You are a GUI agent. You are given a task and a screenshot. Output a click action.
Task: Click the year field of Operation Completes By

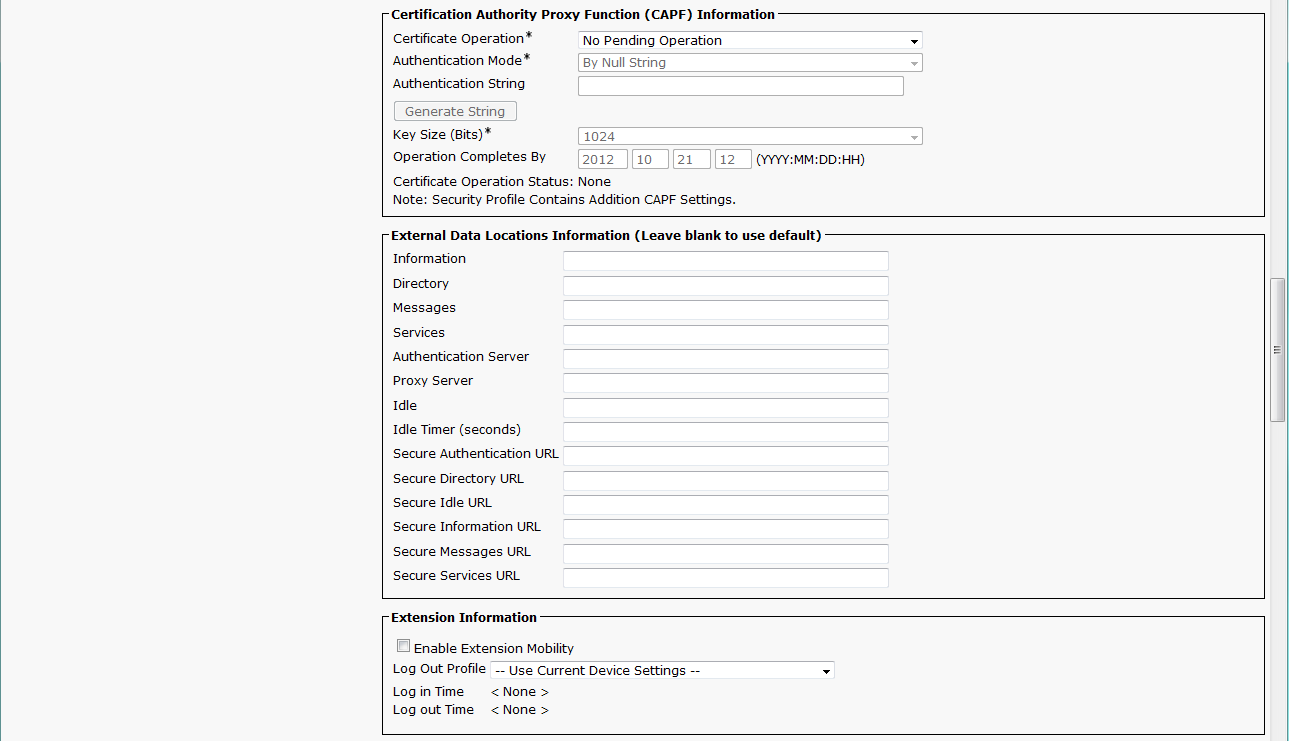point(603,160)
